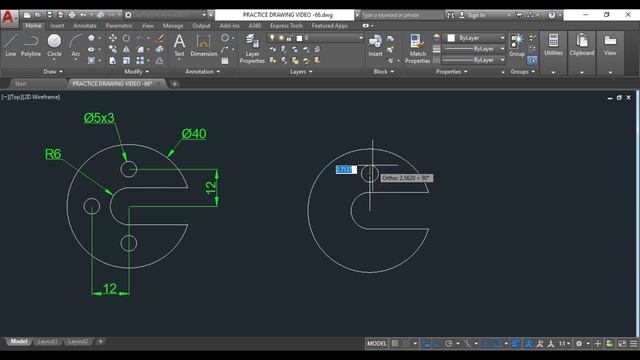Add a new drawing tab with plus

pos(175,84)
